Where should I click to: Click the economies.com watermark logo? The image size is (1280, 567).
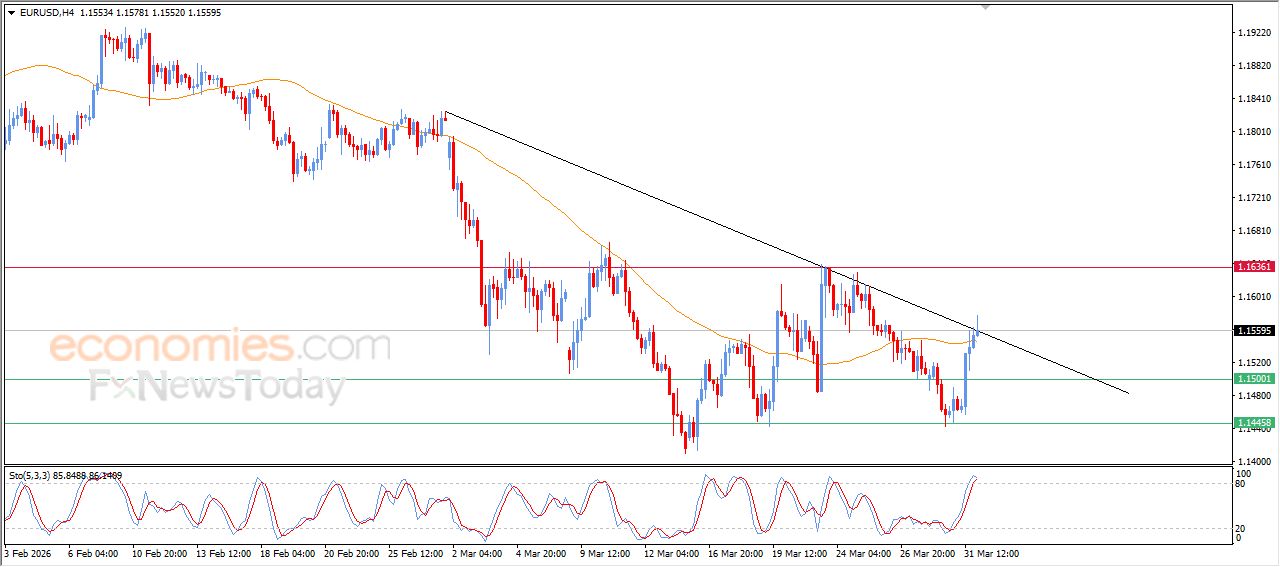point(220,347)
